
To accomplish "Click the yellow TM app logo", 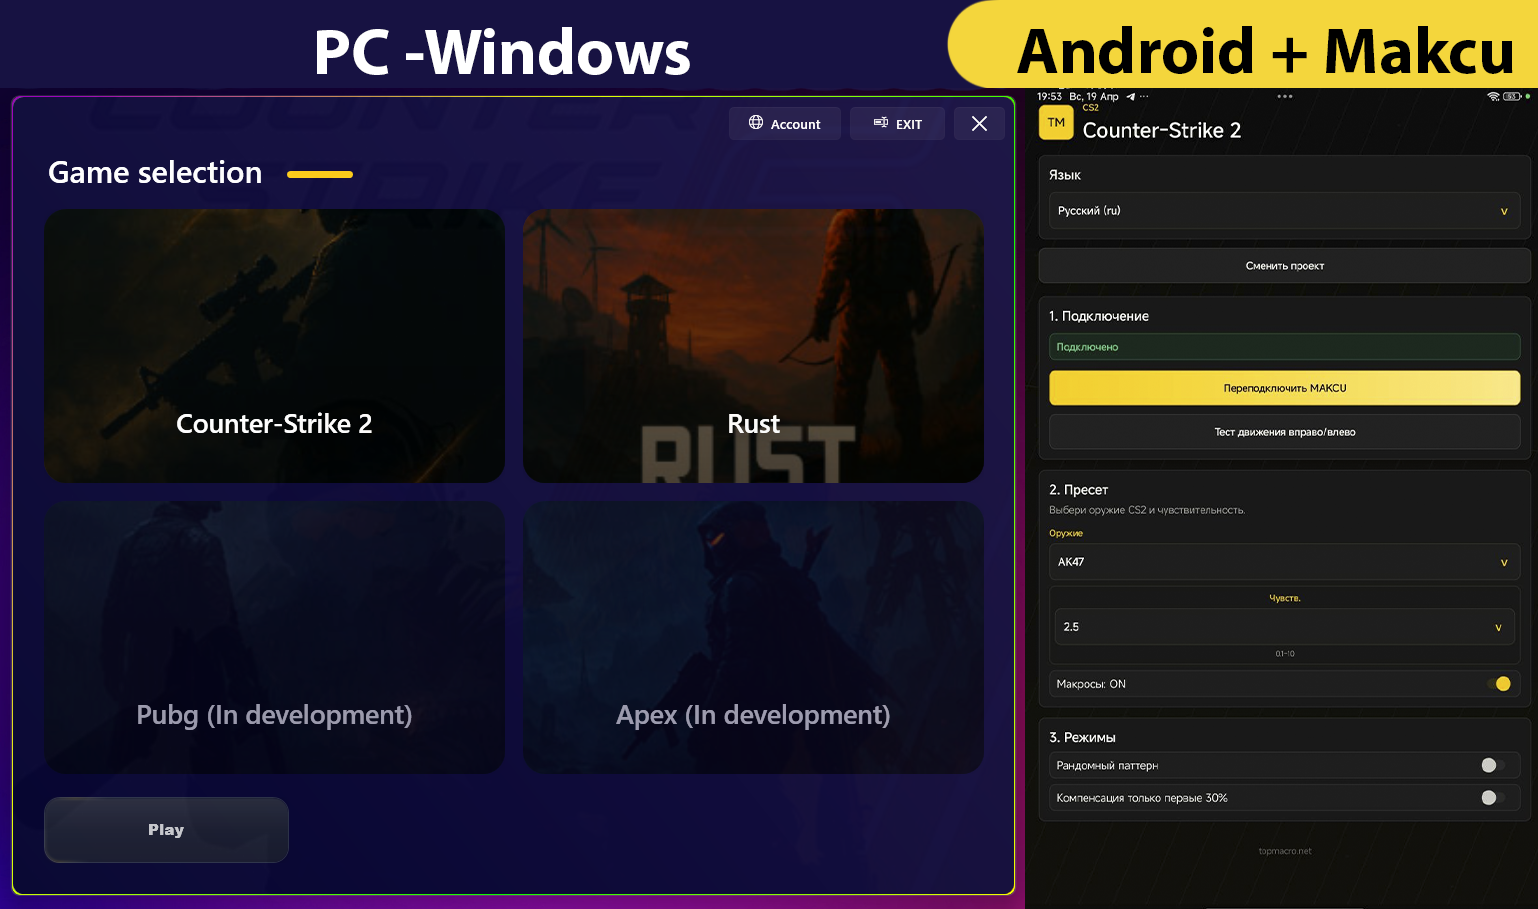I will click(1056, 123).
